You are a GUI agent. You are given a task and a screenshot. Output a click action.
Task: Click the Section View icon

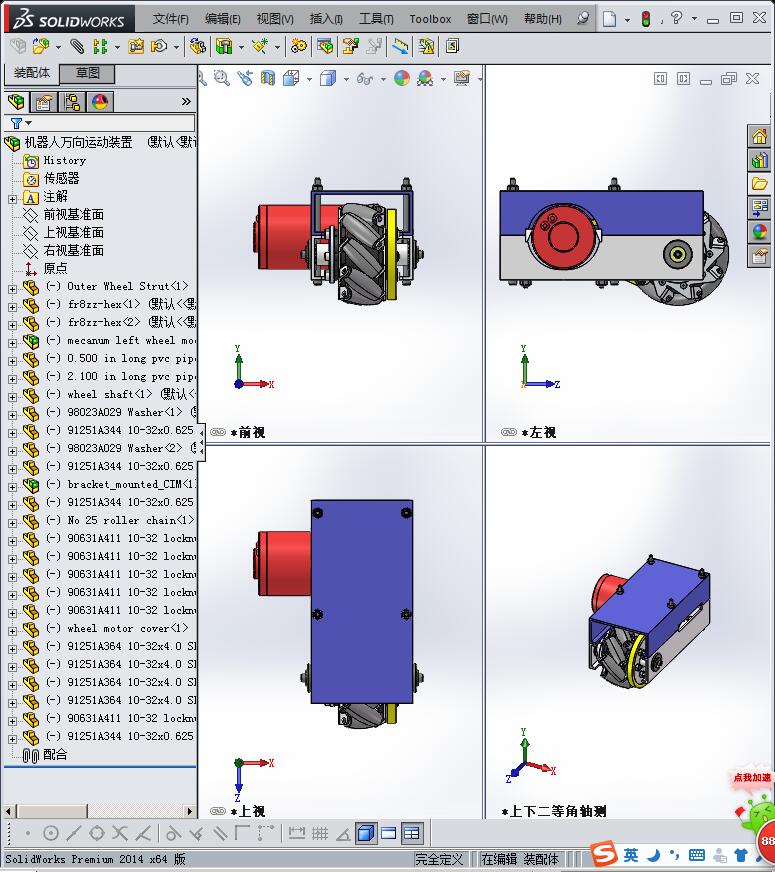tap(268, 78)
